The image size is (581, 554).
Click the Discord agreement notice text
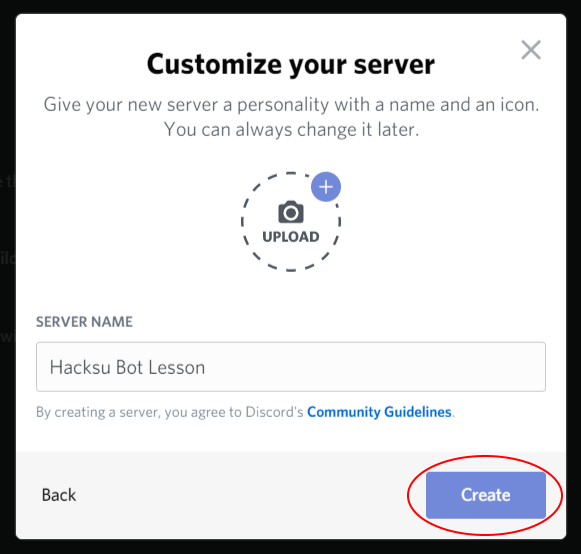pyautogui.click(x=245, y=412)
